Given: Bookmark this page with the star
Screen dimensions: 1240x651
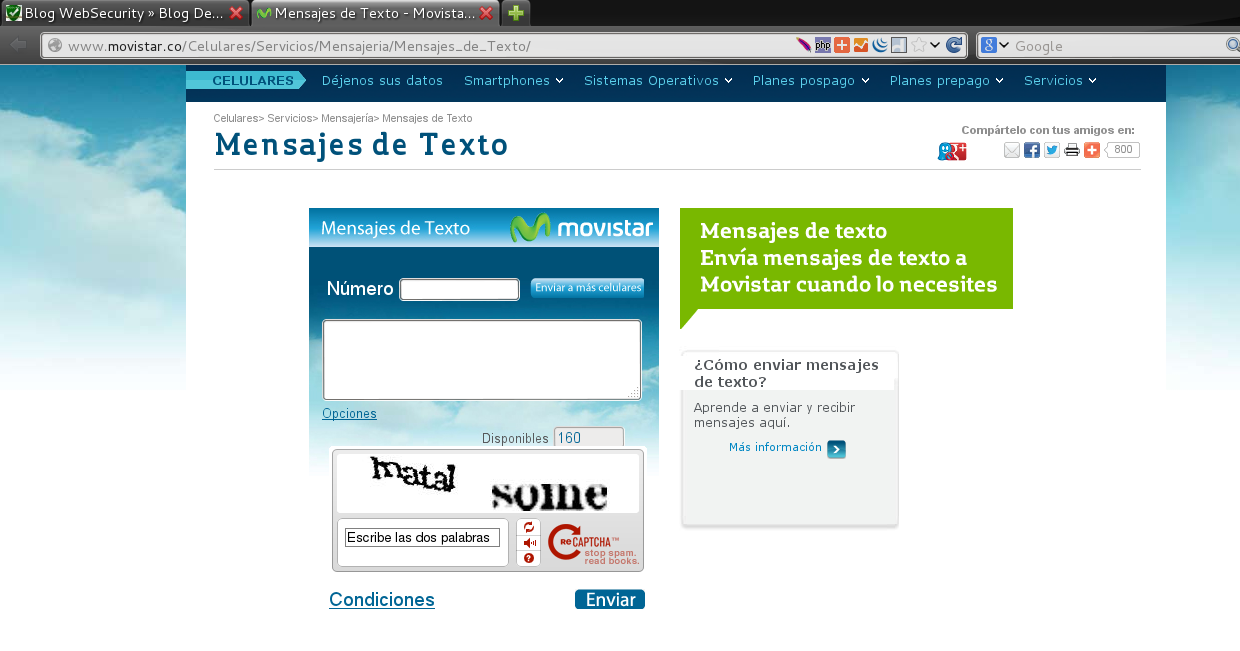Looking at the screenshot, I should pyautogui.click(x=918, y=45).
